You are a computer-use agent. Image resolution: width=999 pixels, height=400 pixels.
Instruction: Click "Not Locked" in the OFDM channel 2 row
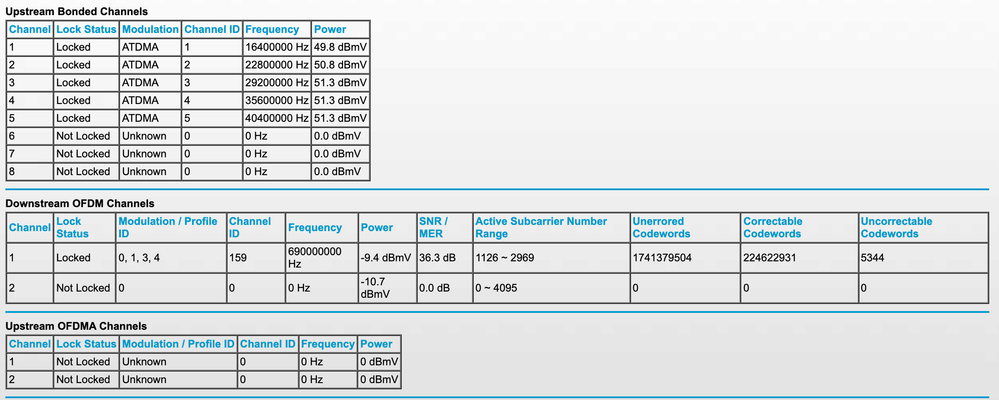(x=83, y=288)
